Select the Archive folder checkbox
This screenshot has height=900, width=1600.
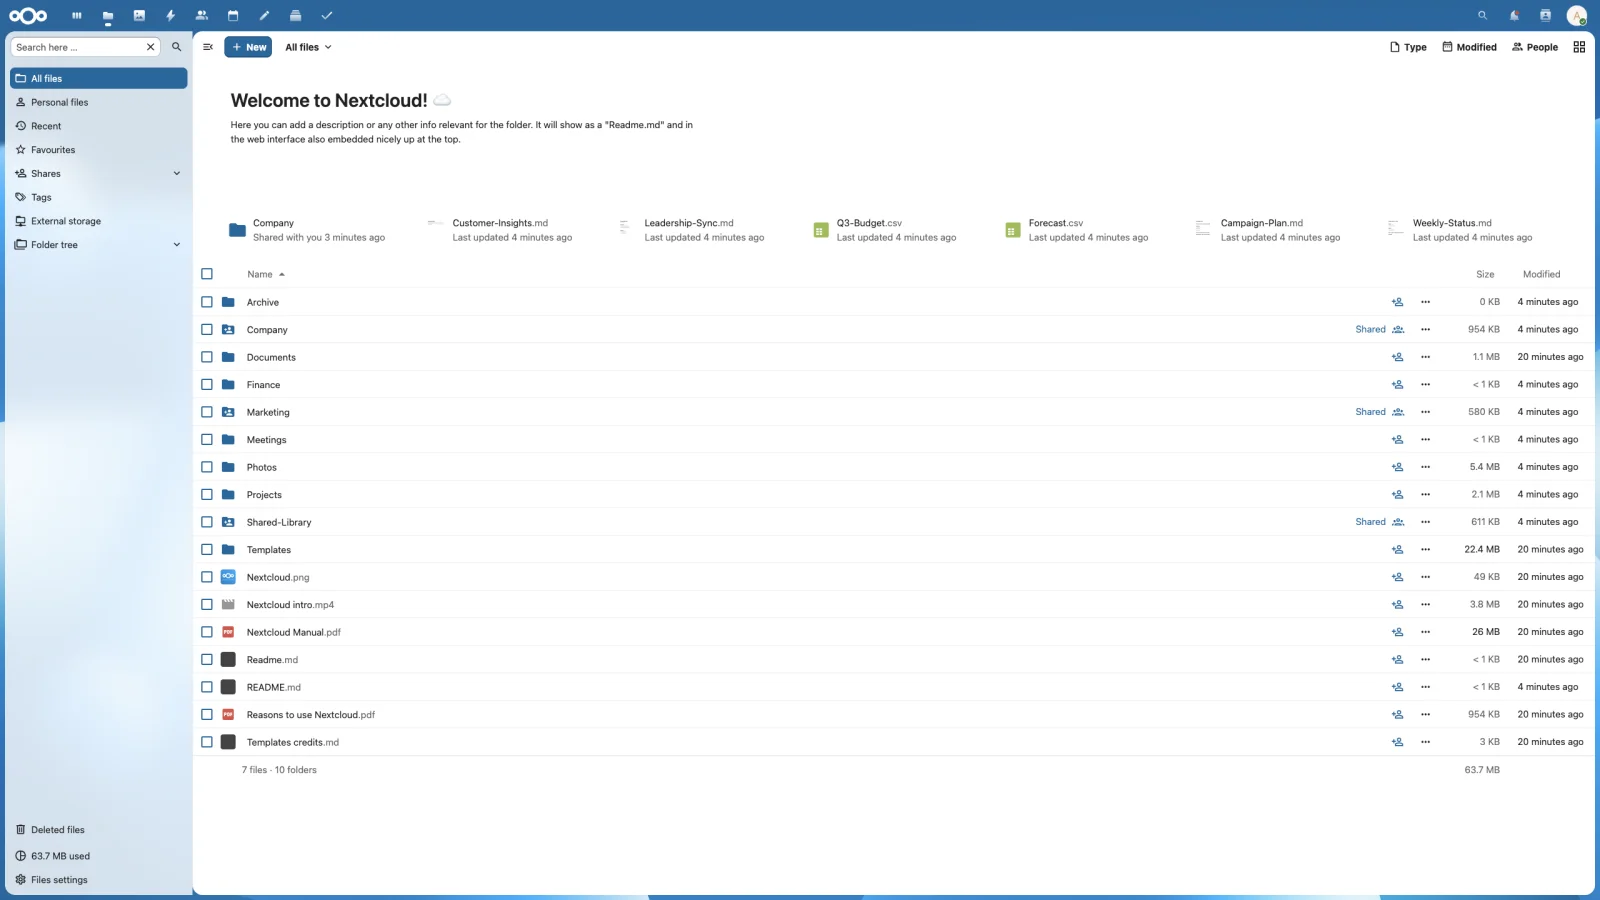pyautogui.click(x=207, y=302)
